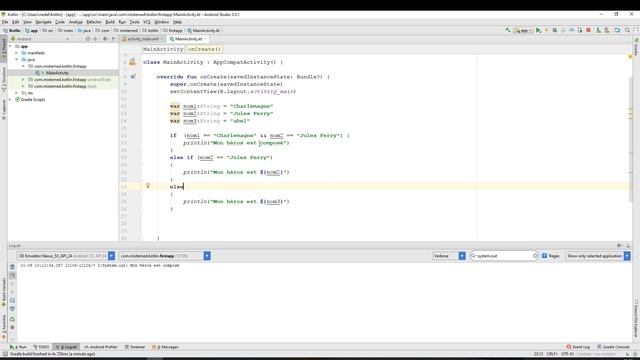The width and height of the screenshot is (640, 360).
Task: Open the Gradle Console button
Action: click(x=613, y=347)
